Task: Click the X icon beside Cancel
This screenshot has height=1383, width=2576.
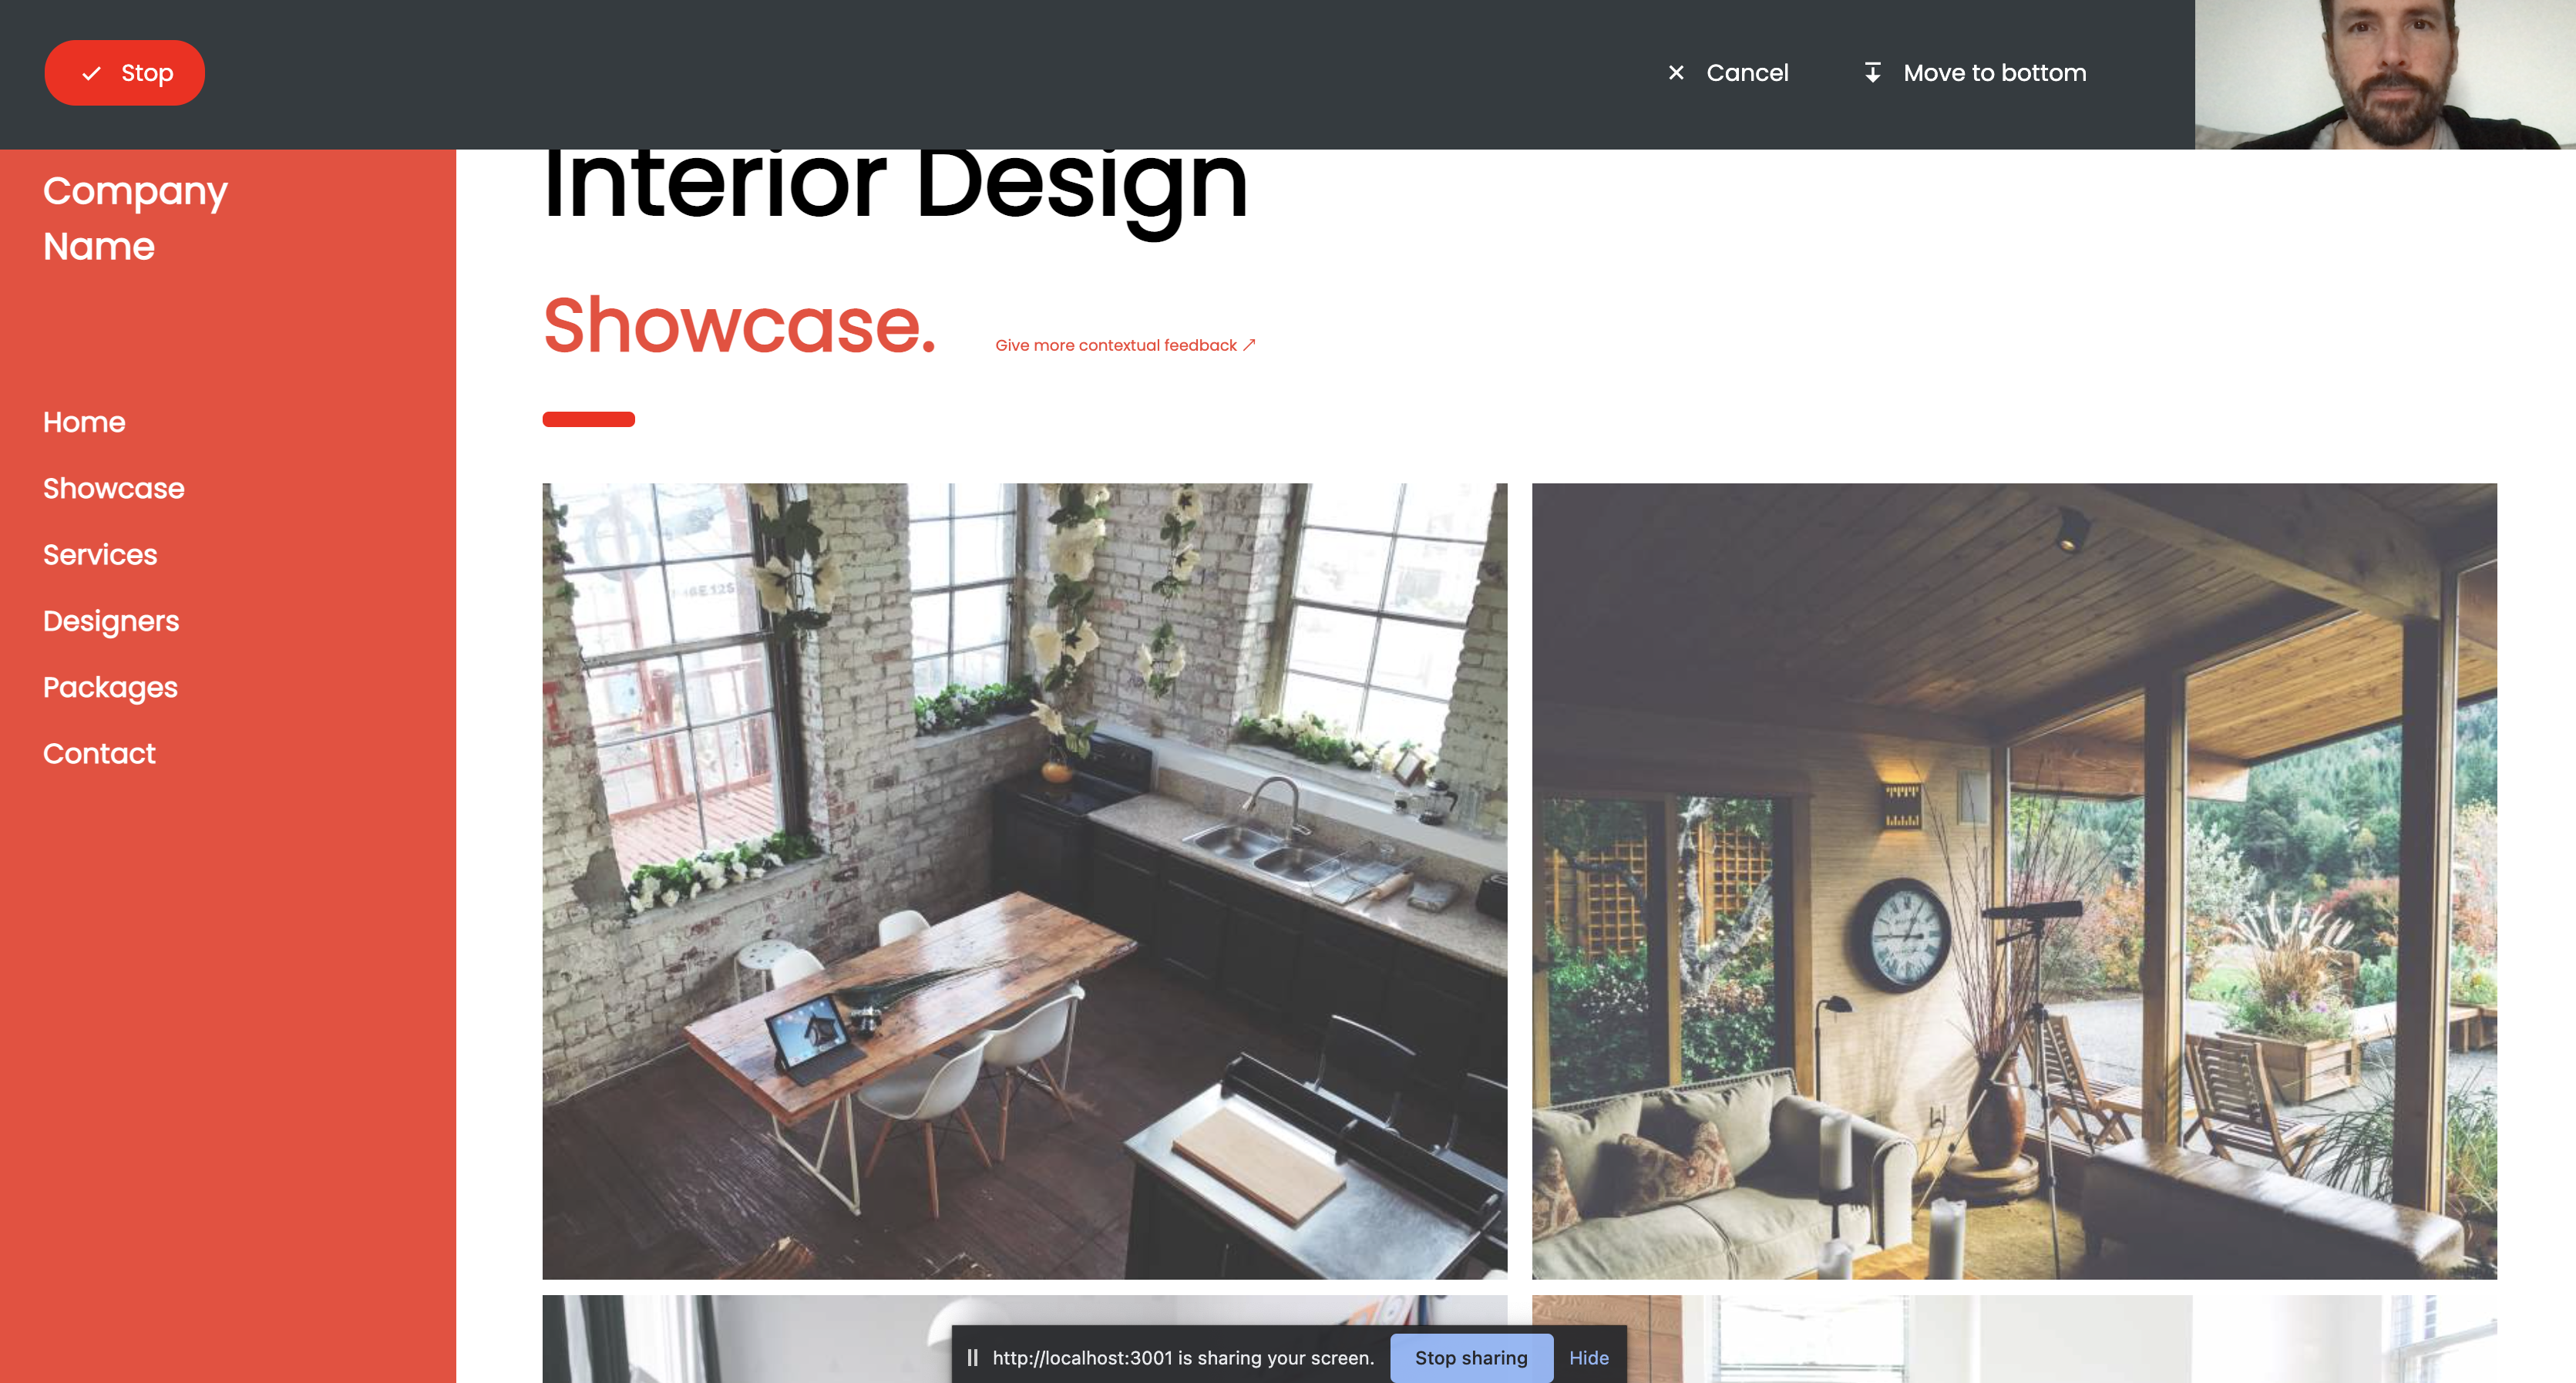Action: (x=1676, y=73)
